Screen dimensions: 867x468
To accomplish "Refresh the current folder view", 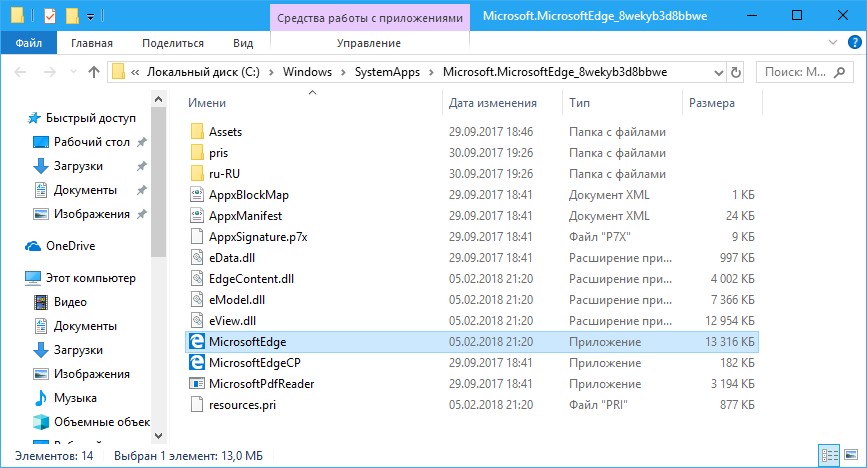I will point(736,72).
